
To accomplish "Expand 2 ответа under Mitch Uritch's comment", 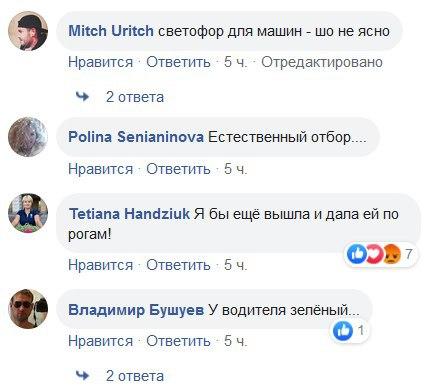I will click(x=135, y=97).
